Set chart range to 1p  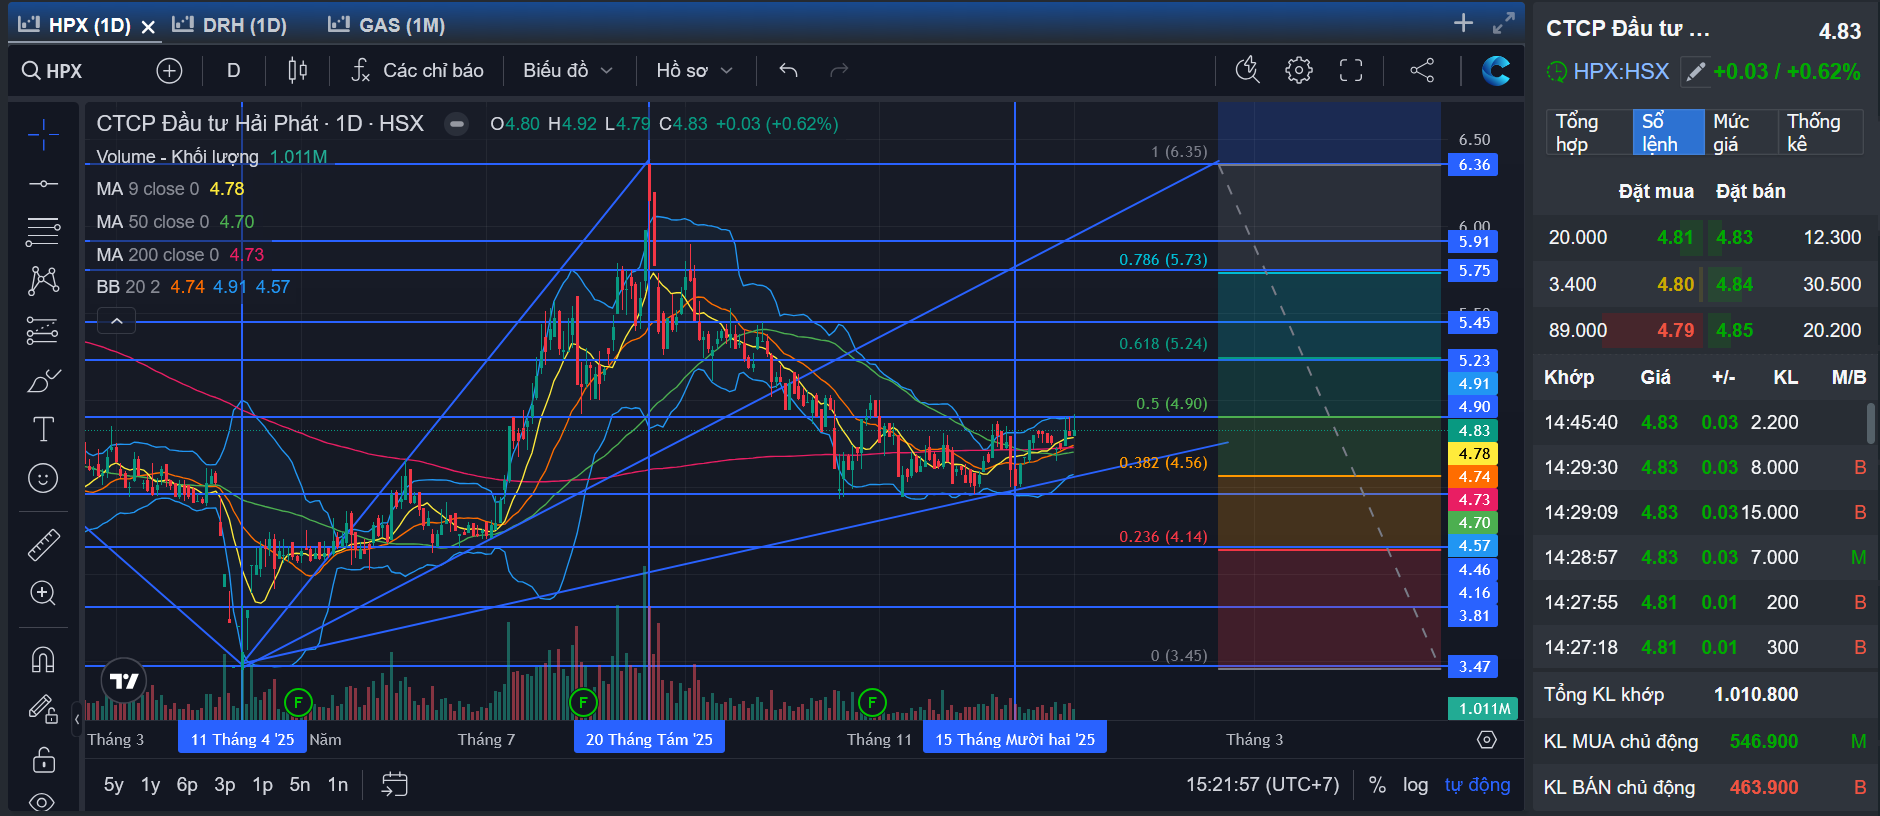tap(262, 785)
